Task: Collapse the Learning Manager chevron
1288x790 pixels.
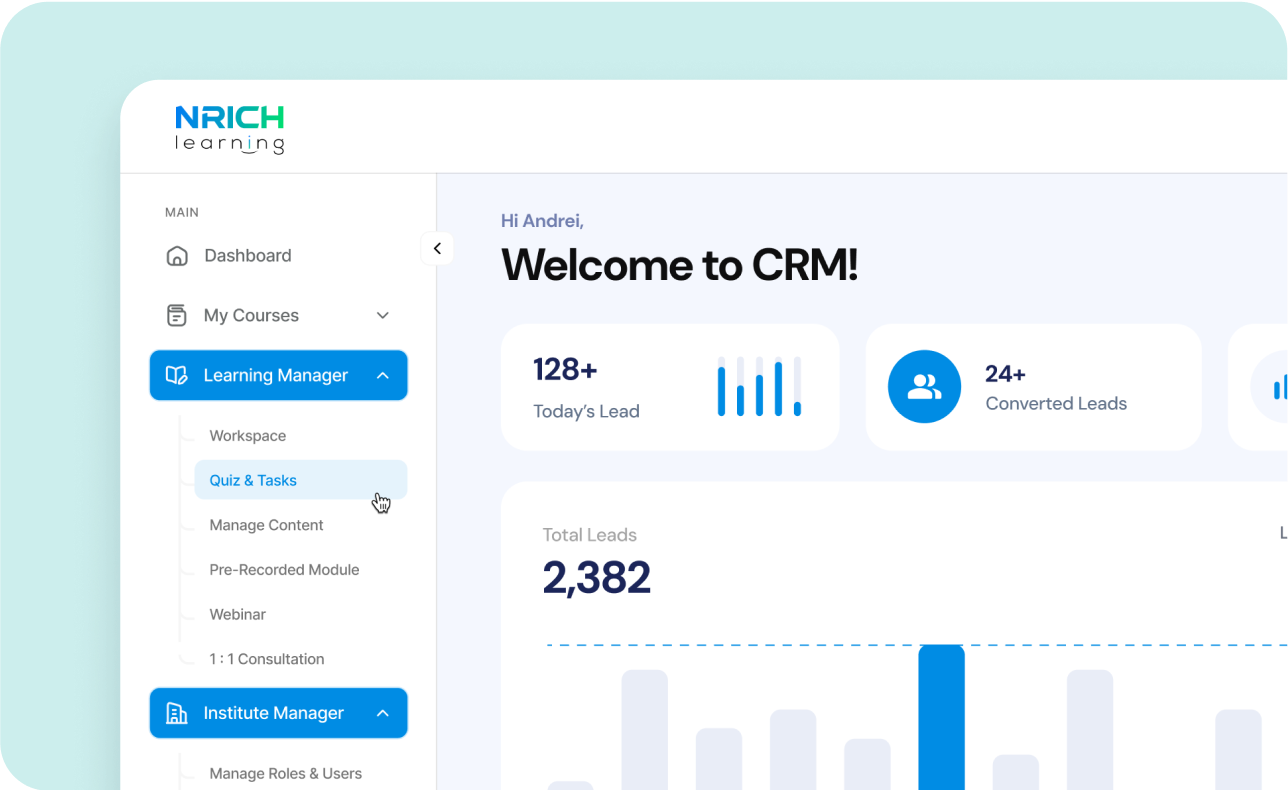Action: click(x=382, y=376)
